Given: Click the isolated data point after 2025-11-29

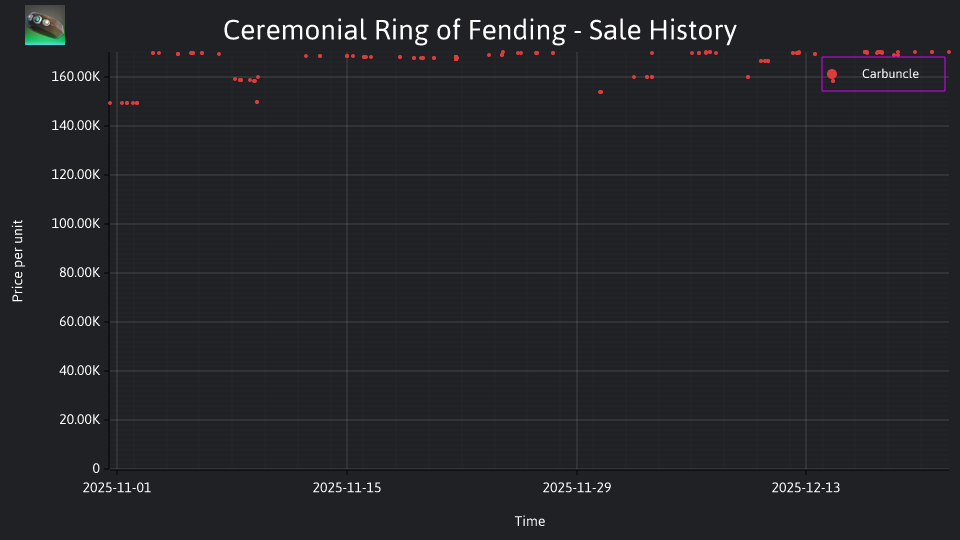Looking at the screenshot, I should (601, 92).
